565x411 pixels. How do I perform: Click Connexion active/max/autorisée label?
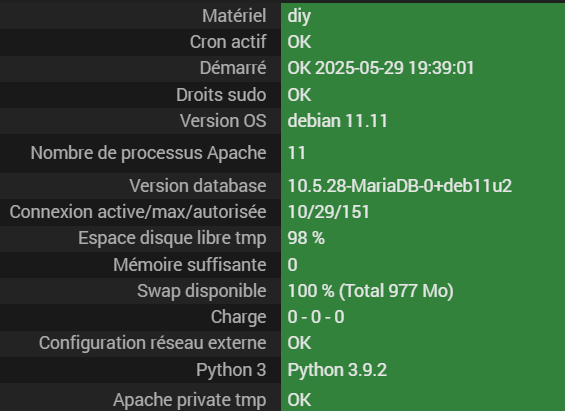tap(138, 212)
